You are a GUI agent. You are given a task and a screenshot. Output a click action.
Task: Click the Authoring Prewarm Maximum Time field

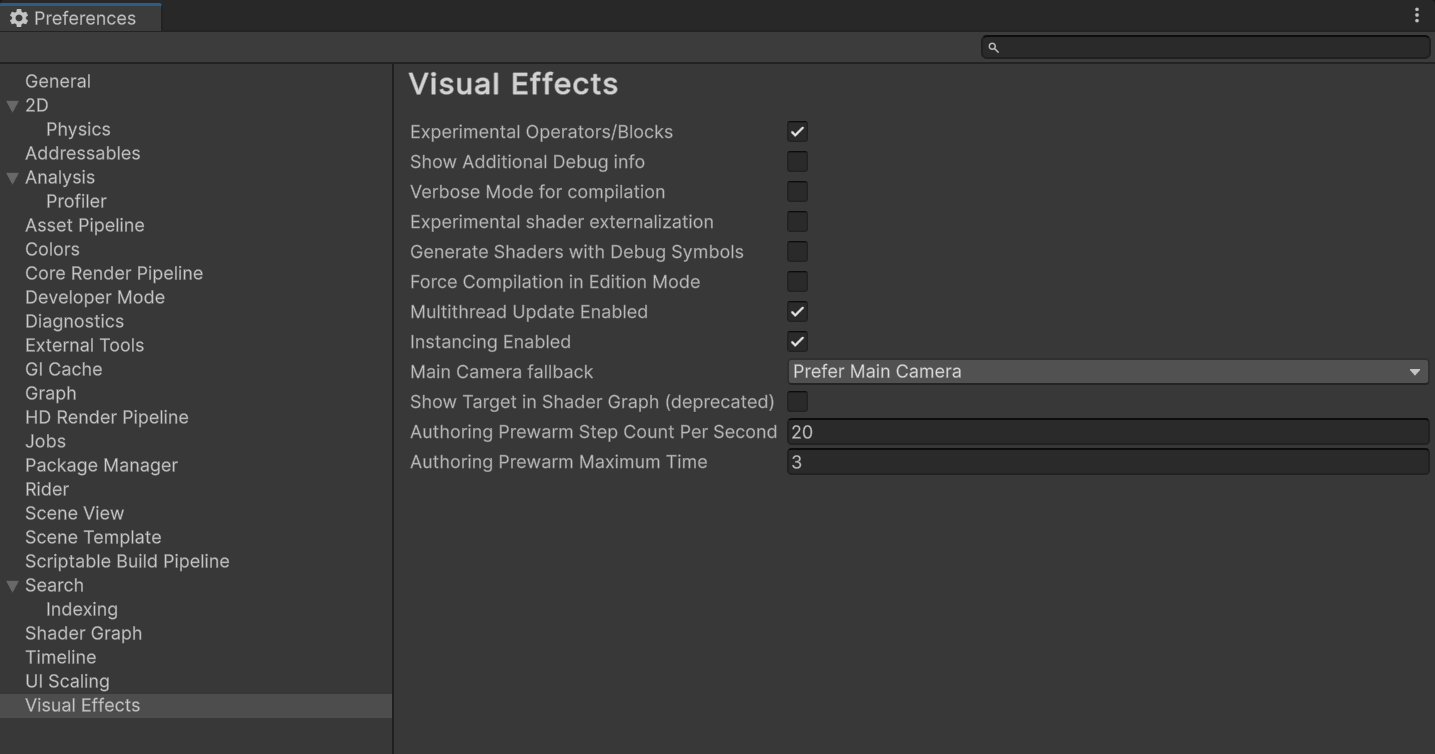pos(1107,462)
